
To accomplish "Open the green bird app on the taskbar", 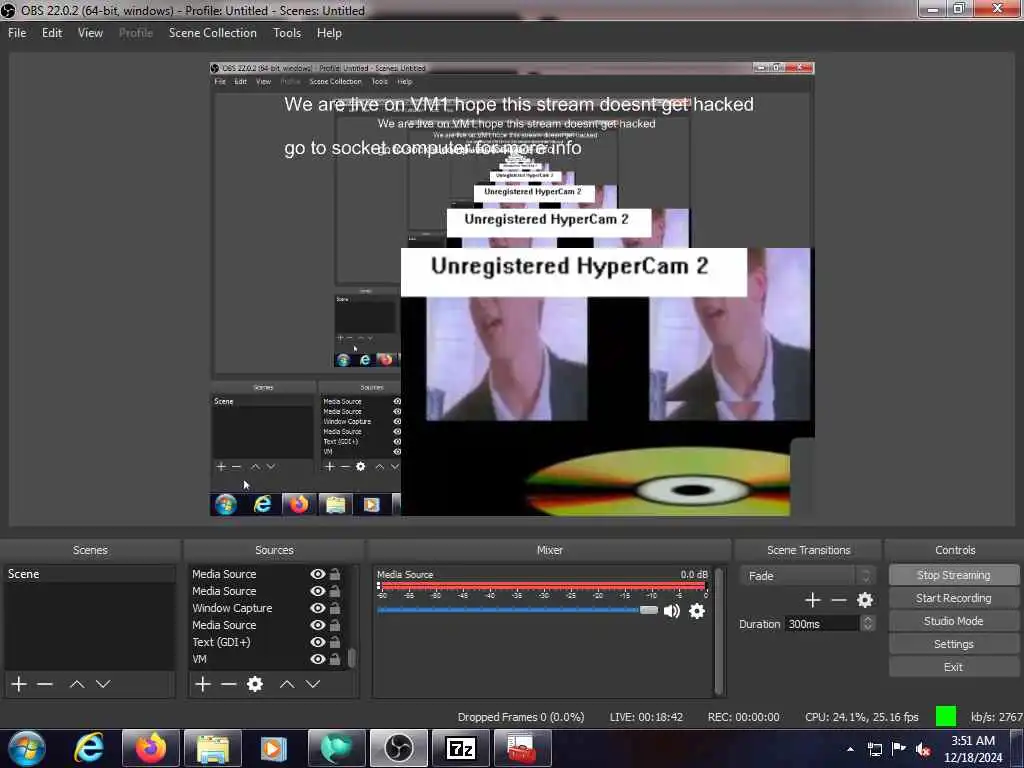I will [336, 748].
